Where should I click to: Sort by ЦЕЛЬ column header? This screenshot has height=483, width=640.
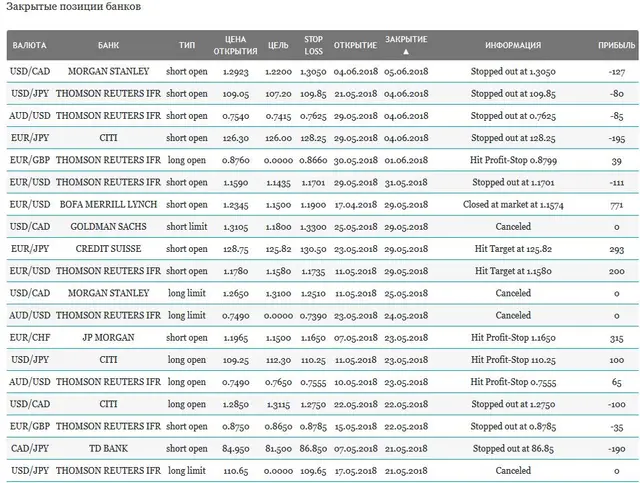point(278,45)
